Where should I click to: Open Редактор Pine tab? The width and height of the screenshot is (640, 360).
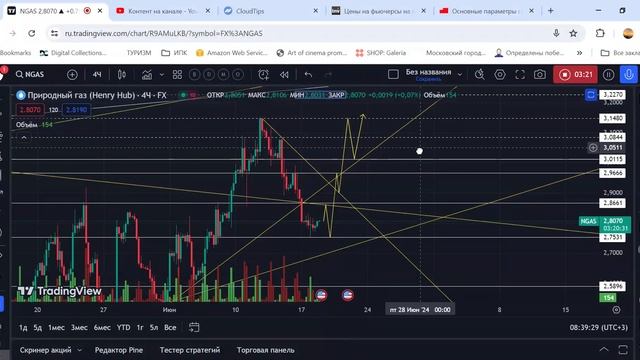(x=119, y=350)
